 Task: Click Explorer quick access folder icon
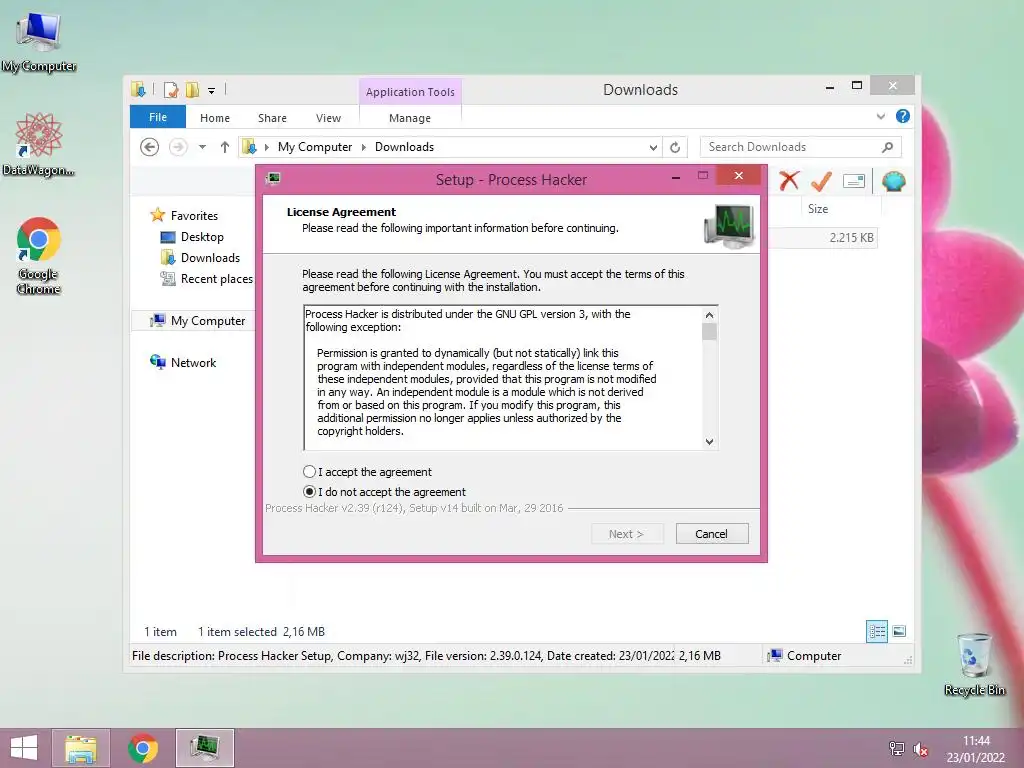[x=138, y=89]
